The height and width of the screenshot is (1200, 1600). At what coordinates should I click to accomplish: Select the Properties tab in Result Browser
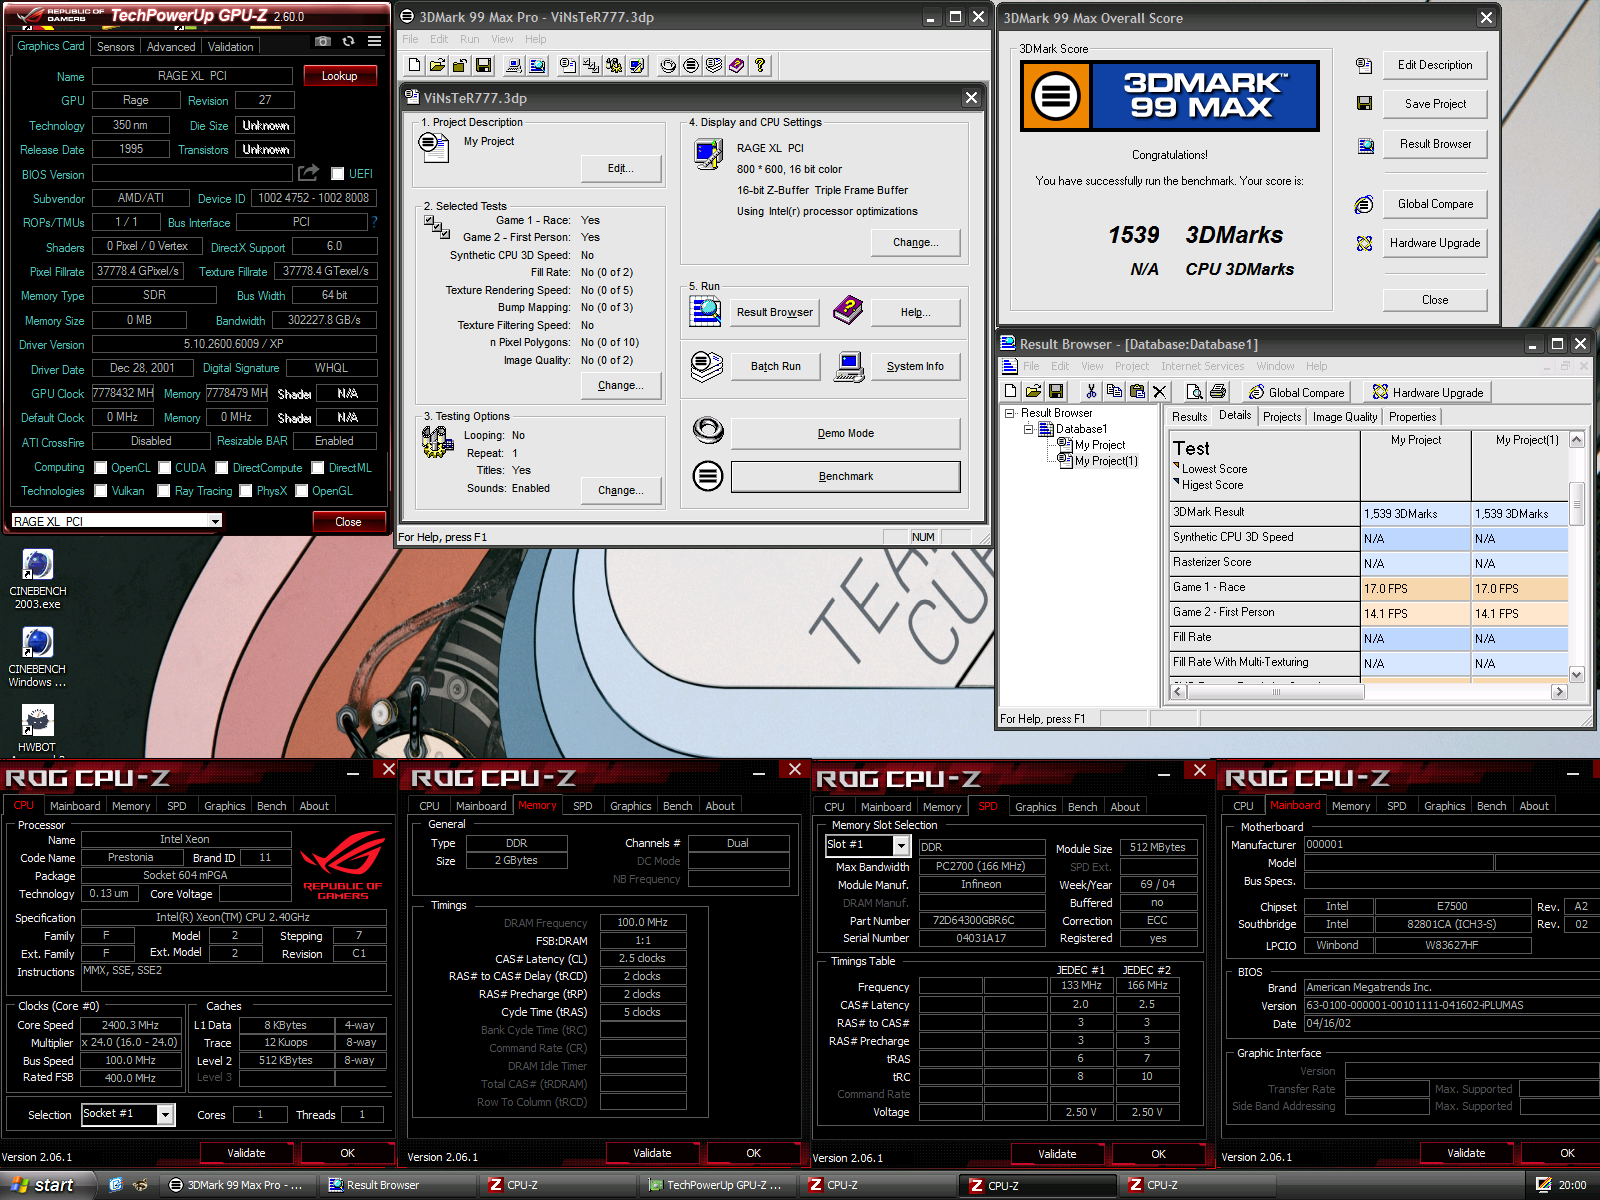1412,417
